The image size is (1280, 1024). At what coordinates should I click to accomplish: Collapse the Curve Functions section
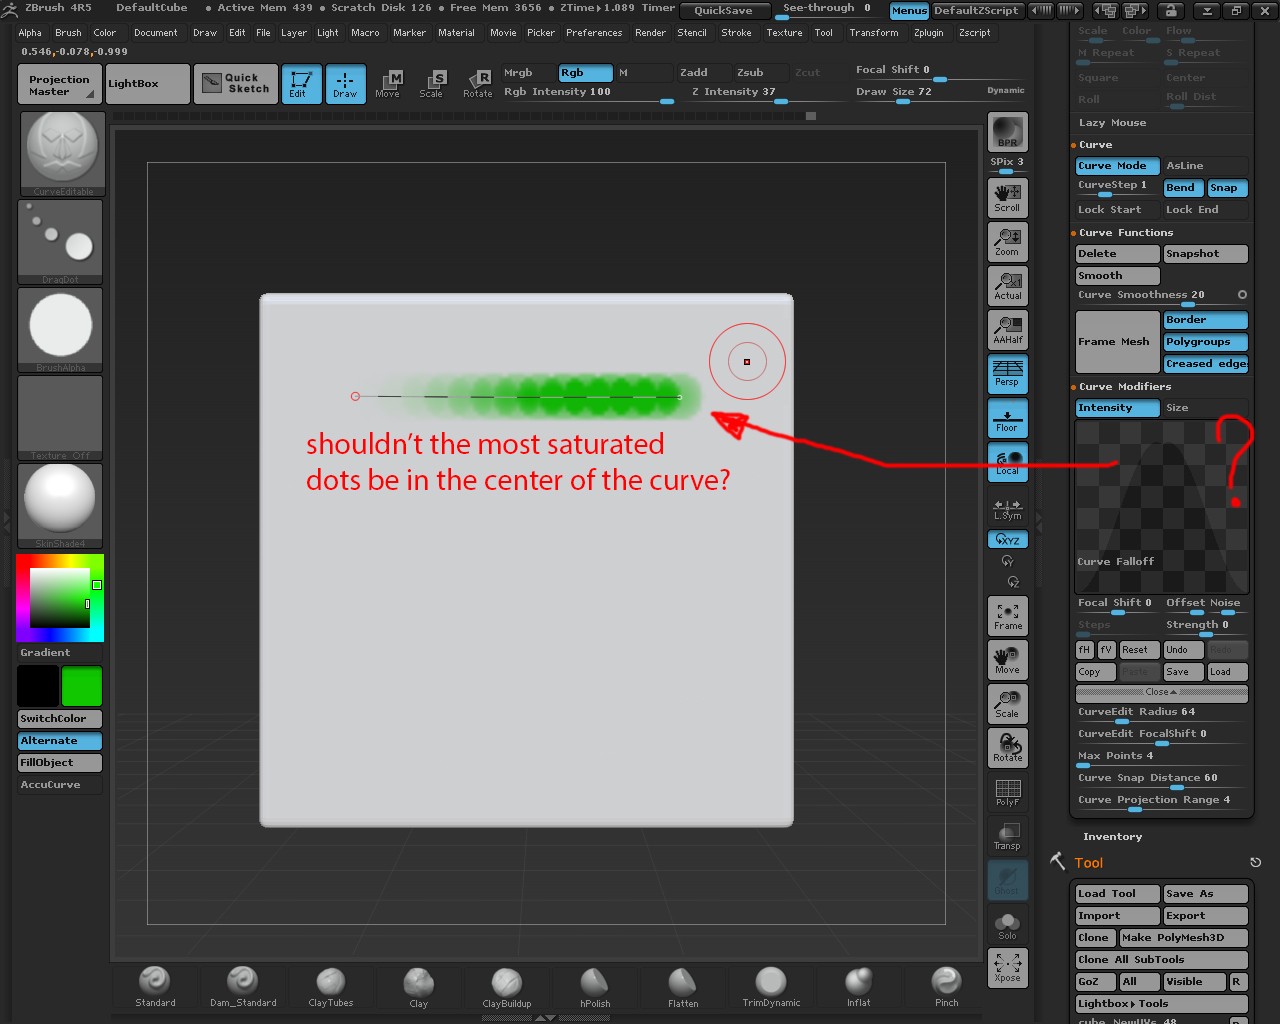coord(1125,233)
